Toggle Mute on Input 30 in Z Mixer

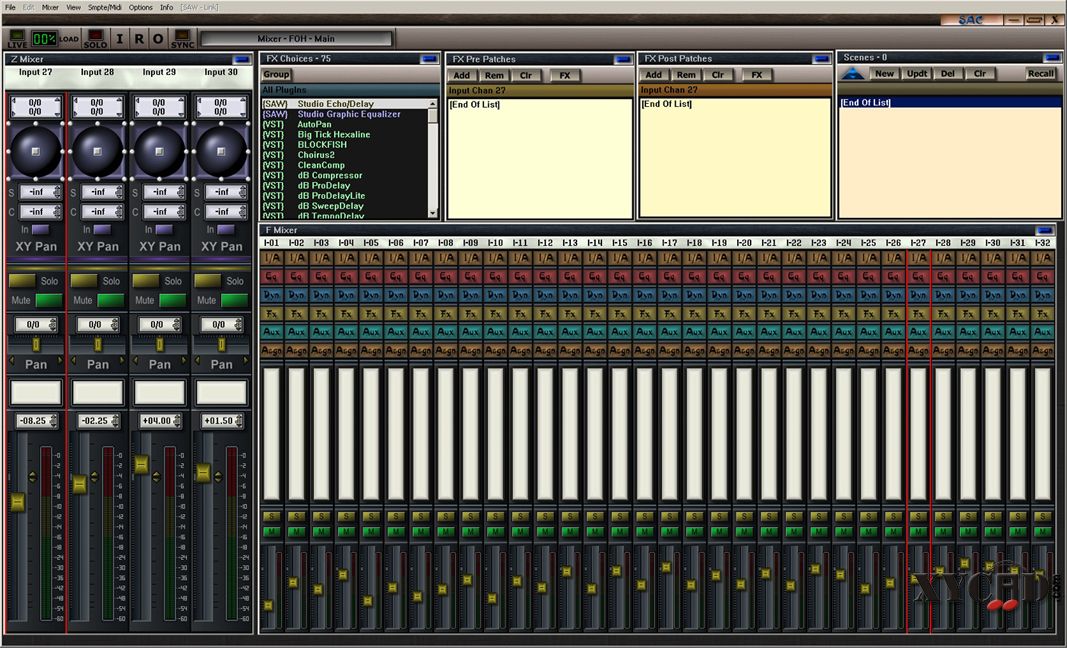[234, 300]
